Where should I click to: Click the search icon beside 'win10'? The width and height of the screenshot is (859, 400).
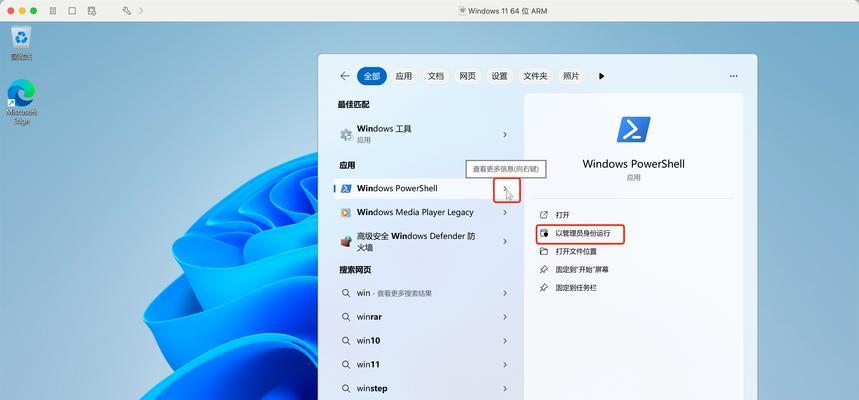[346, 340]
